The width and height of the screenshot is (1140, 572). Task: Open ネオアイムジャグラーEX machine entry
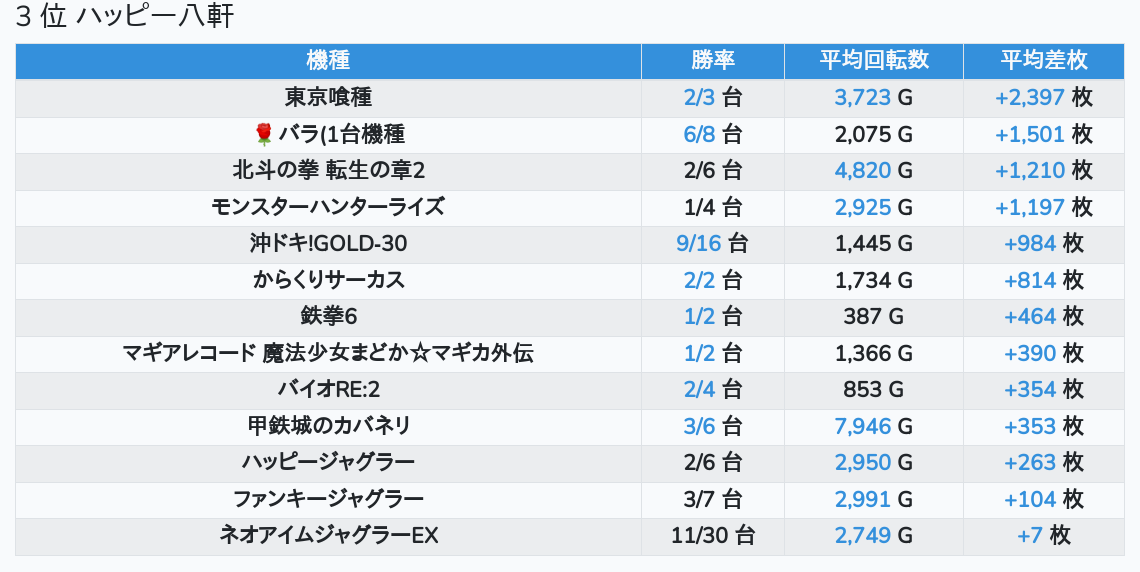[x=328, y=535]
